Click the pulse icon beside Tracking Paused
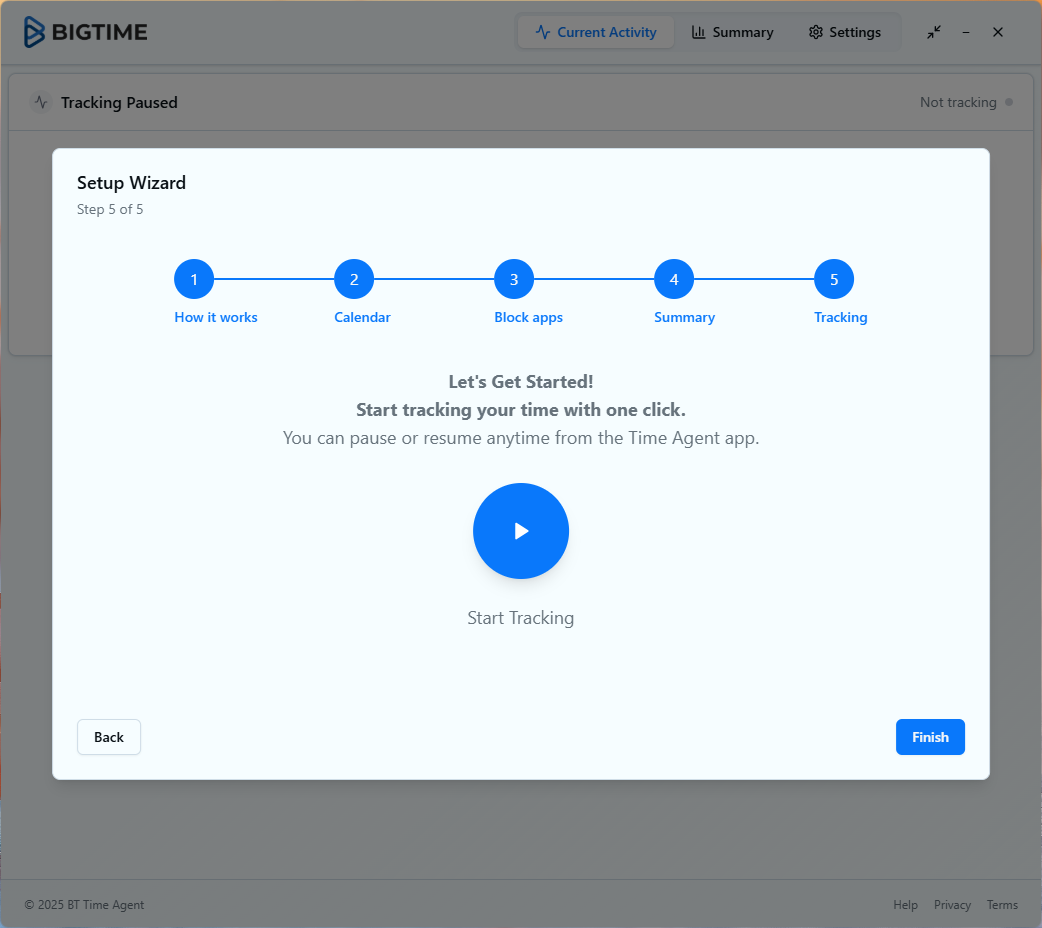The width and height of the screenshot is (1042, 928). coord(41,102)
